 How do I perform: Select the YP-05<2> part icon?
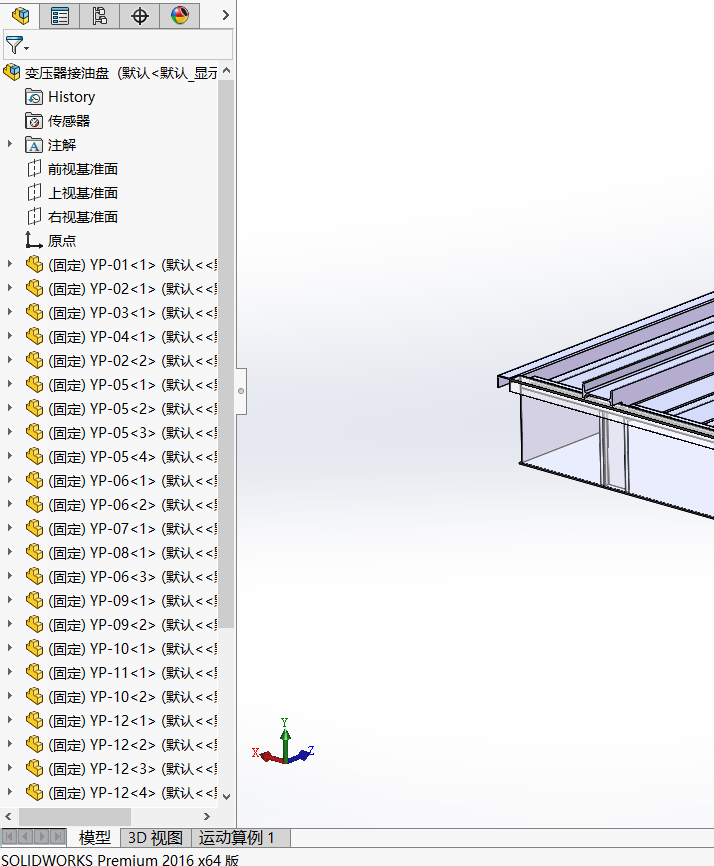(34, 409)
